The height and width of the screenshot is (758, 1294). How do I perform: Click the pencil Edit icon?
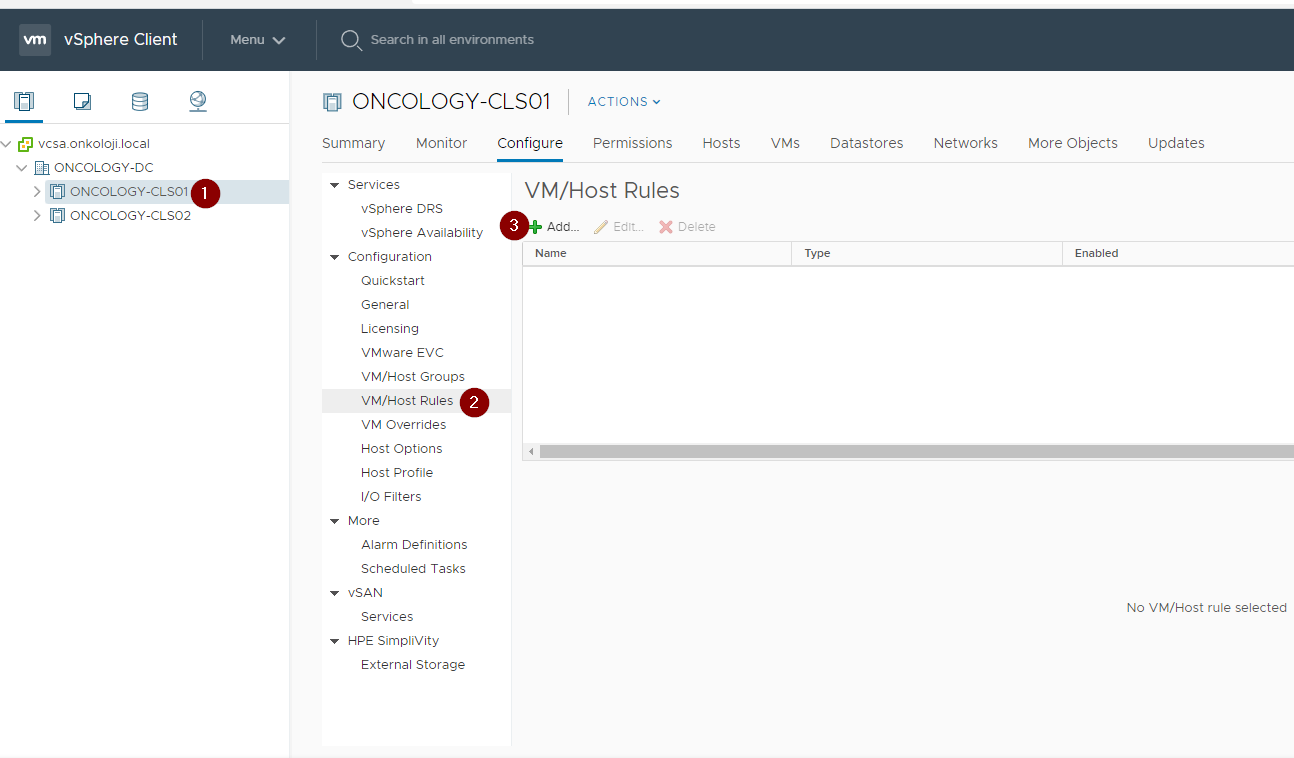tap(601, 227)
